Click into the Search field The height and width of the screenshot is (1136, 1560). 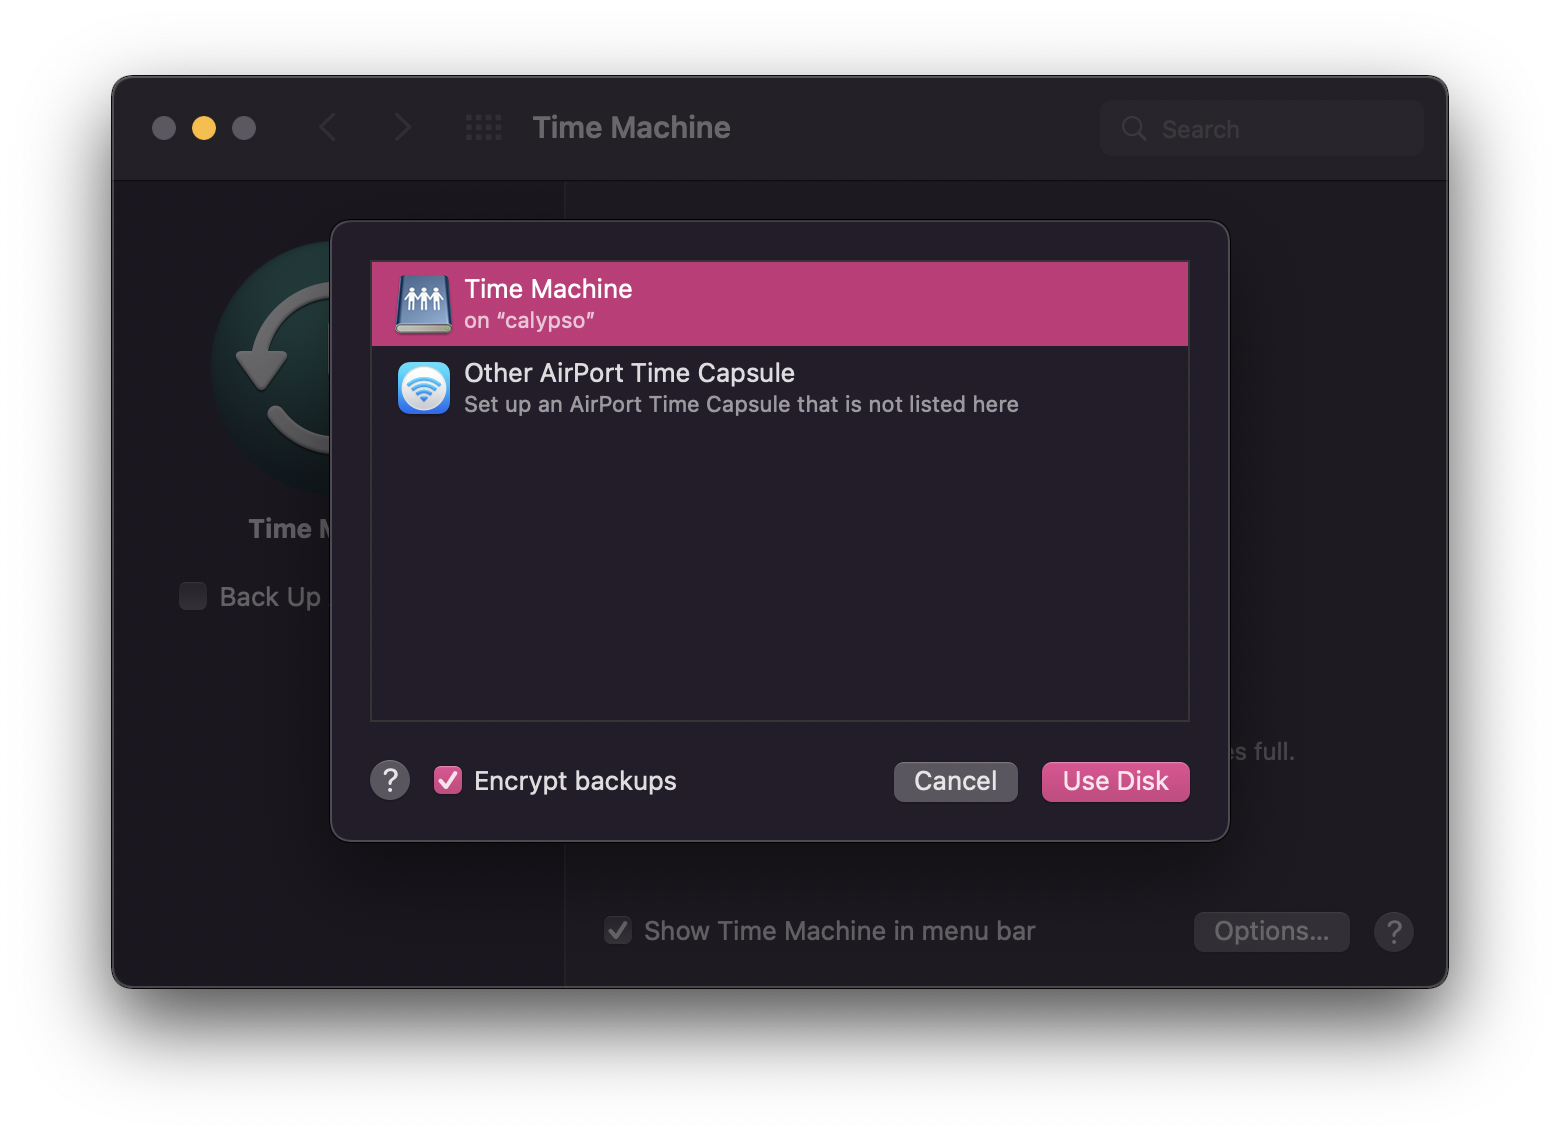coord(1262,128)
